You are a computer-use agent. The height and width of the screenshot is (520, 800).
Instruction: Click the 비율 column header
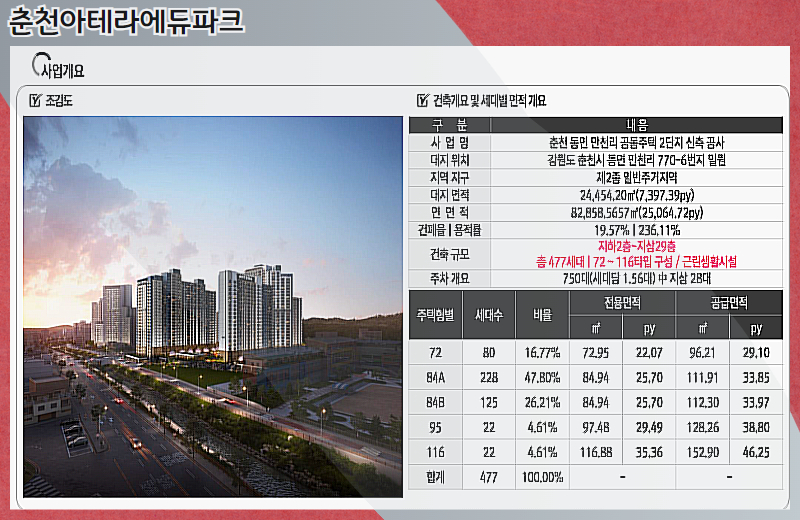click(542, 315)
